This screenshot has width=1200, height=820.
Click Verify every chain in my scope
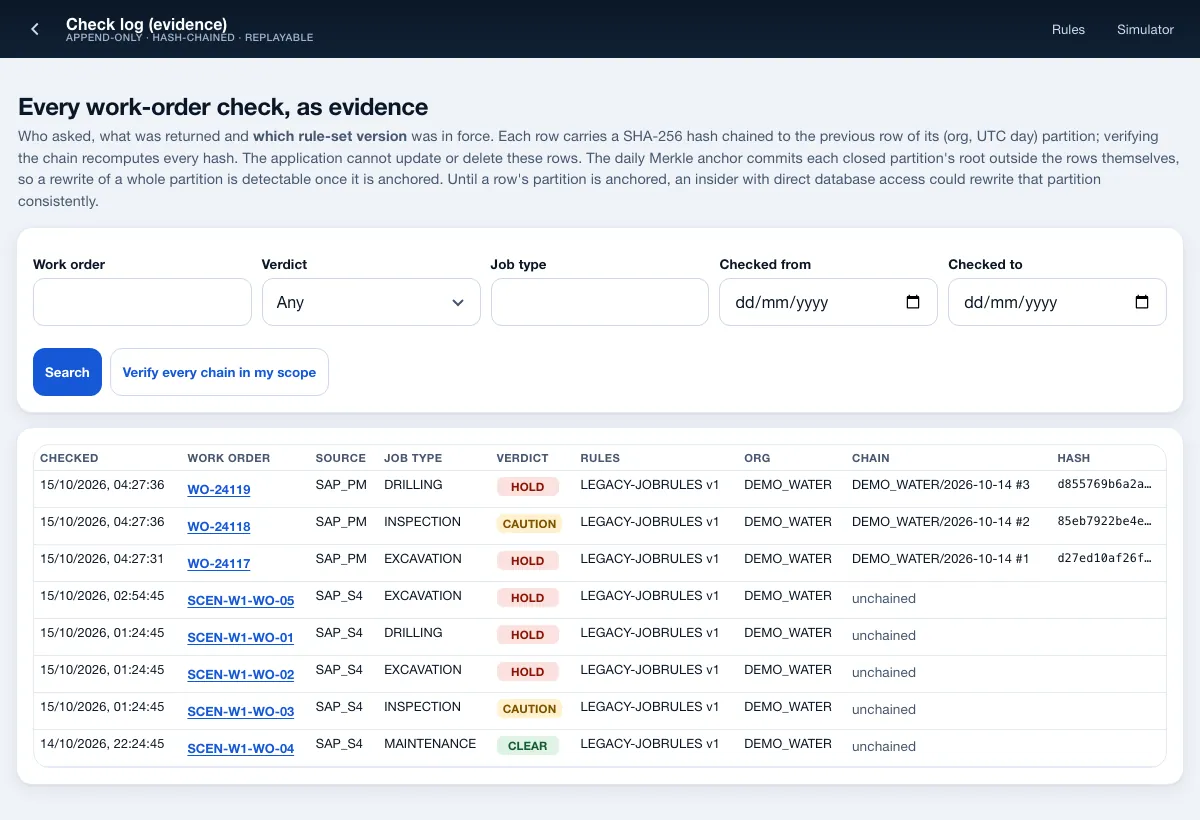pyautogui.click(x=219, y=372)
